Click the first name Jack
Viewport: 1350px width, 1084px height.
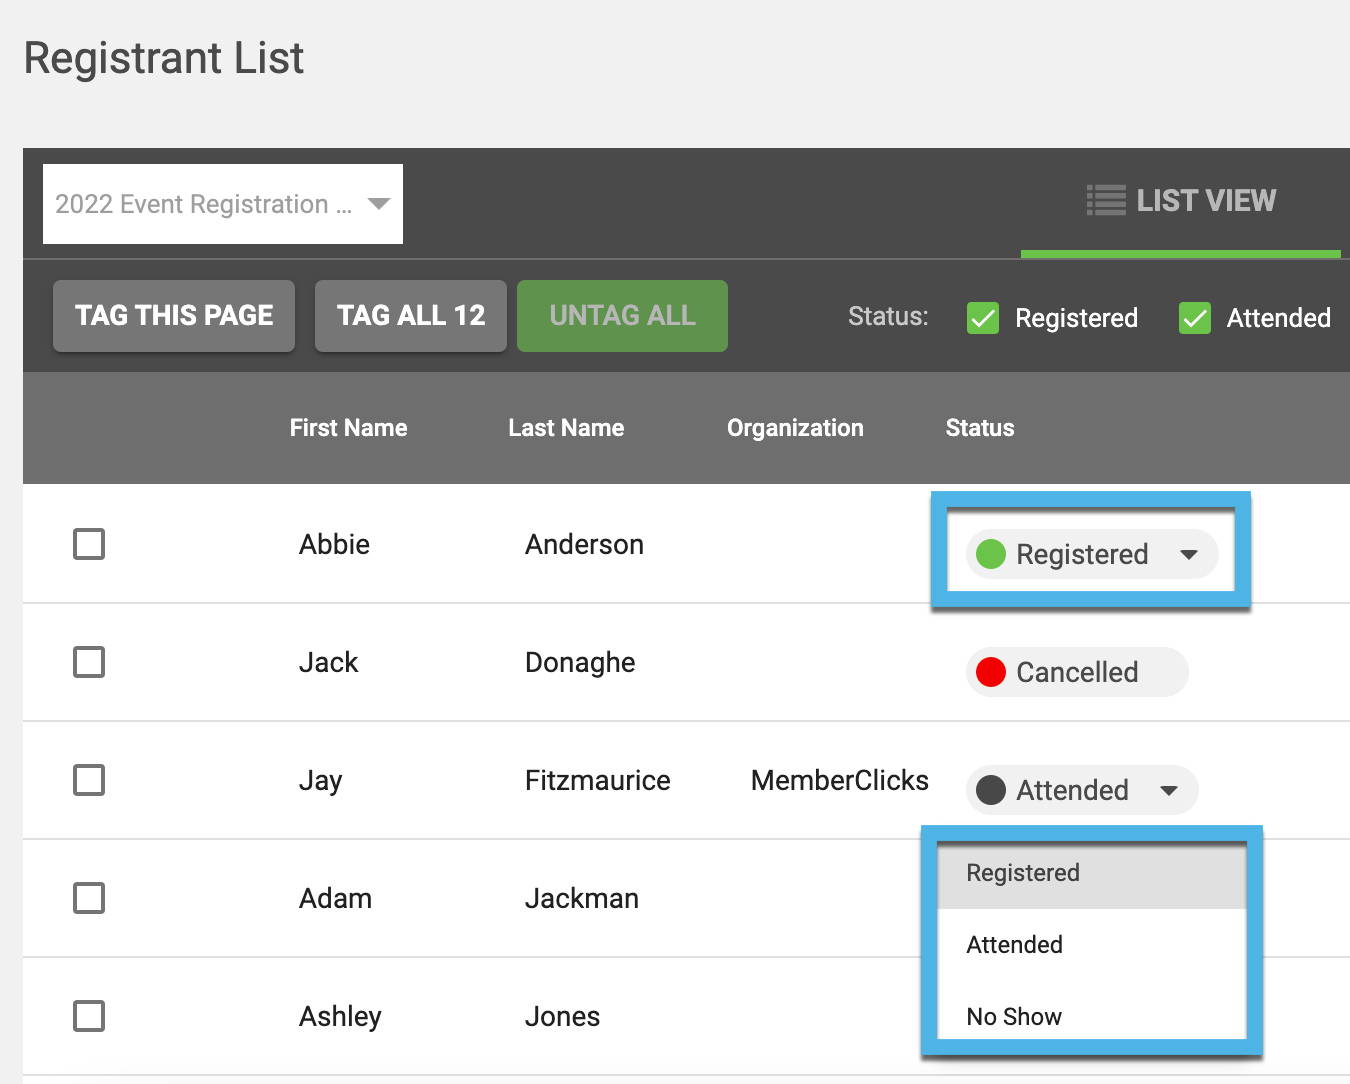pyautogui.click(x=328, y=662)
